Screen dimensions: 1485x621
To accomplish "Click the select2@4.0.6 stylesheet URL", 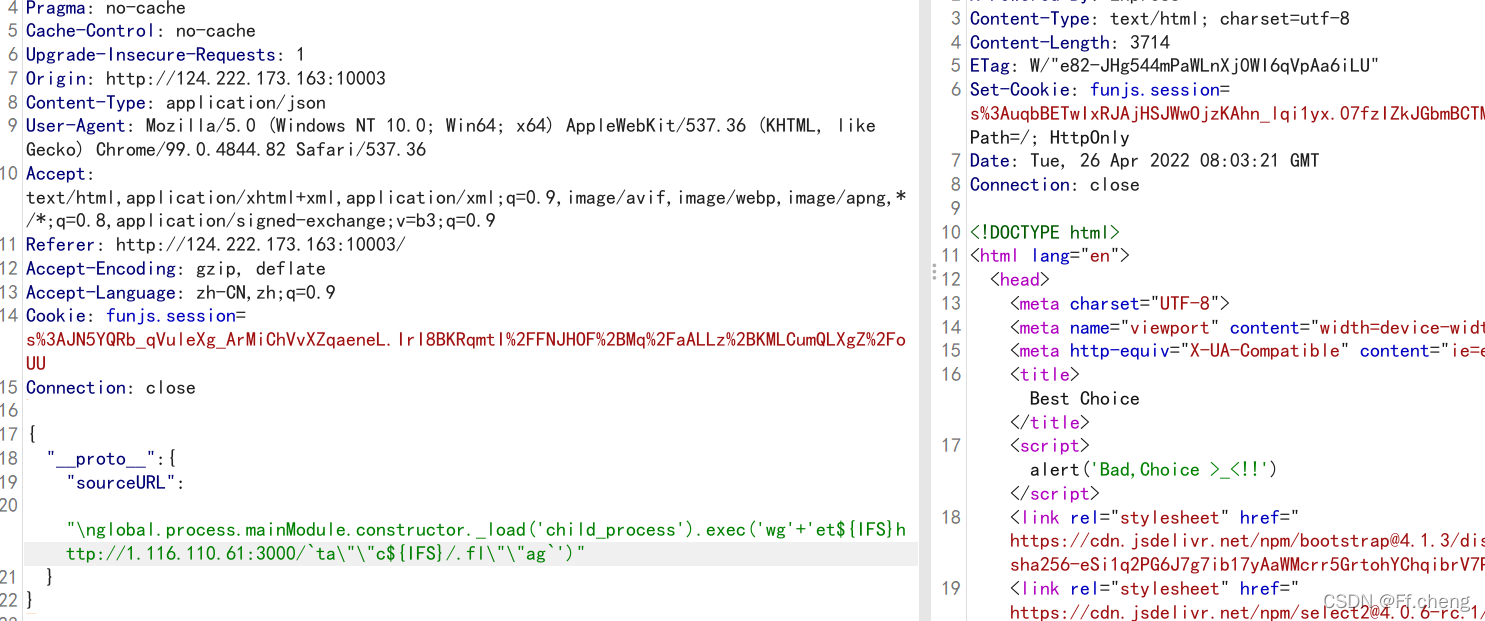I will pos(1247,612).
